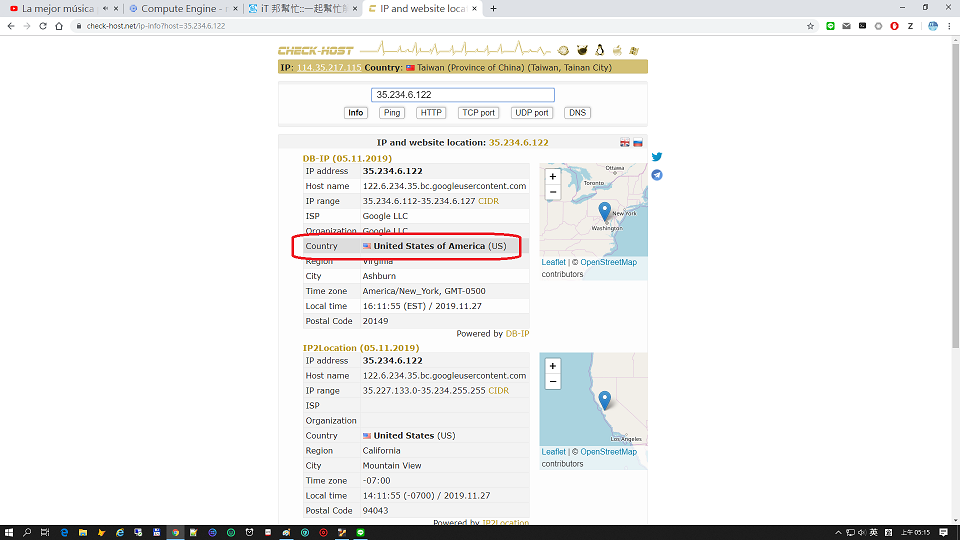Screen dimensions: 960x540
Task: Open CIDR link in IP2Location range row
Action: pyautogui.click(x=499, y=391)
